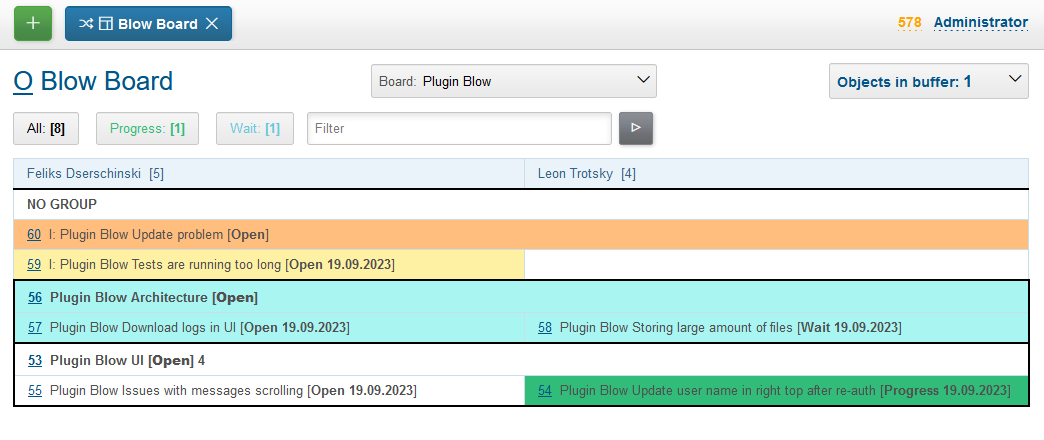Click the O link before Blow Board title
The image size is (1044, 440).
pyautogui.click(x=23, y=81)
